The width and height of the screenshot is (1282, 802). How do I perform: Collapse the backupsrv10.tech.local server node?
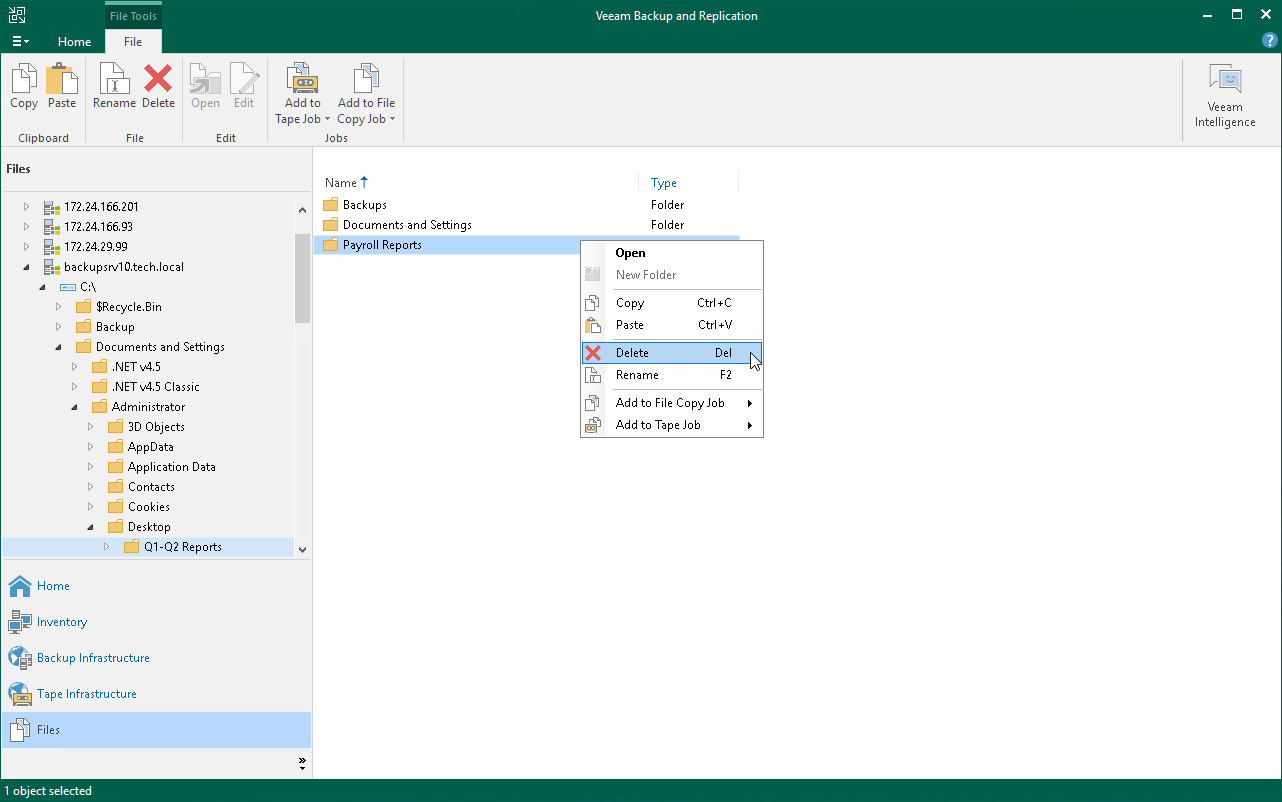[27, 267]
